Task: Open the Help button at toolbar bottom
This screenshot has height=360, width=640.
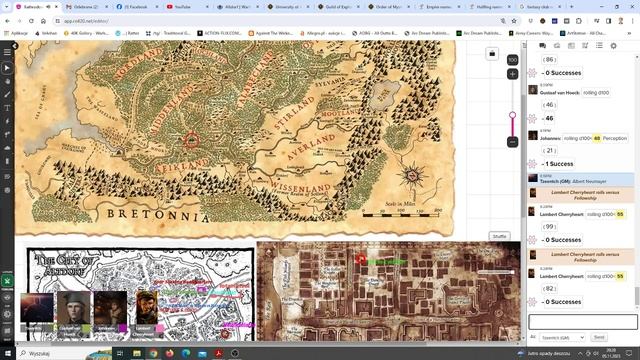Action: point(7,331)
